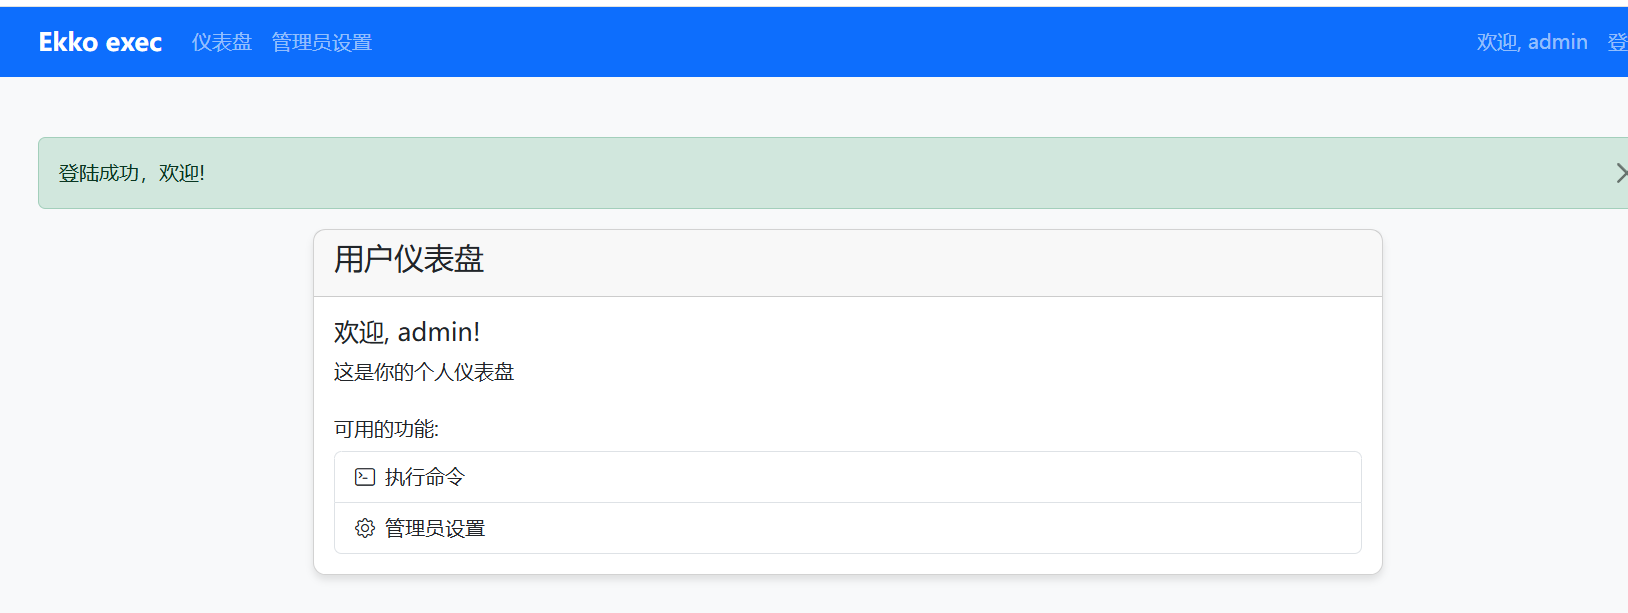The image size is (1628, 613).
Task: Click the terminal icon beside 执行命令
Action: click(365, 477)
